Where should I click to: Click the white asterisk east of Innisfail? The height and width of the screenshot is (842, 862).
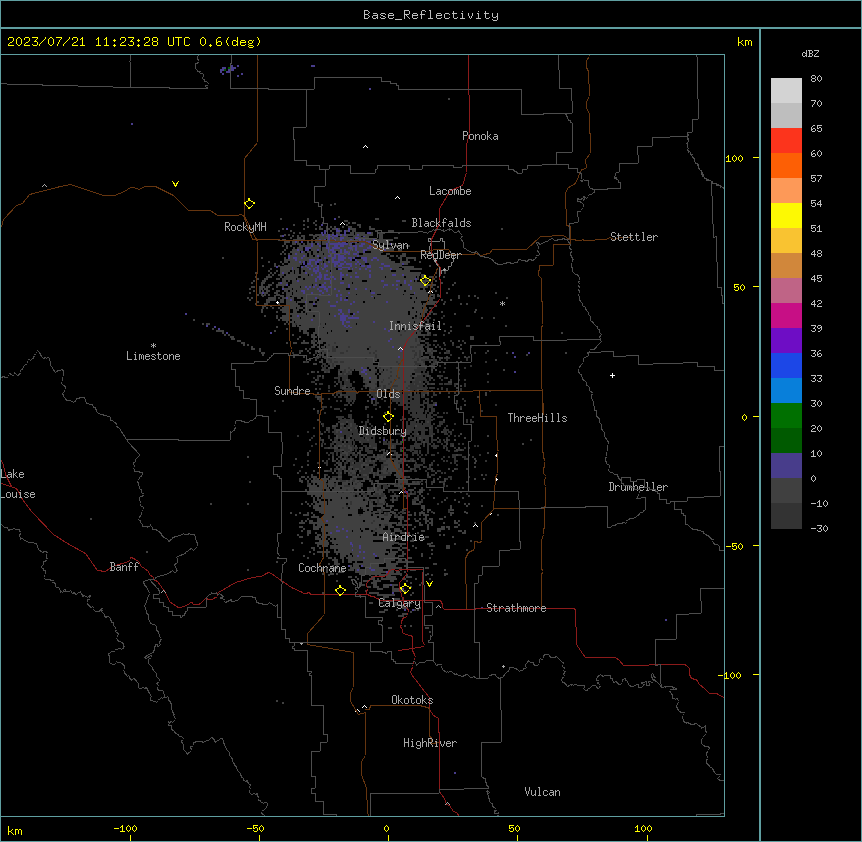point(502,304)
